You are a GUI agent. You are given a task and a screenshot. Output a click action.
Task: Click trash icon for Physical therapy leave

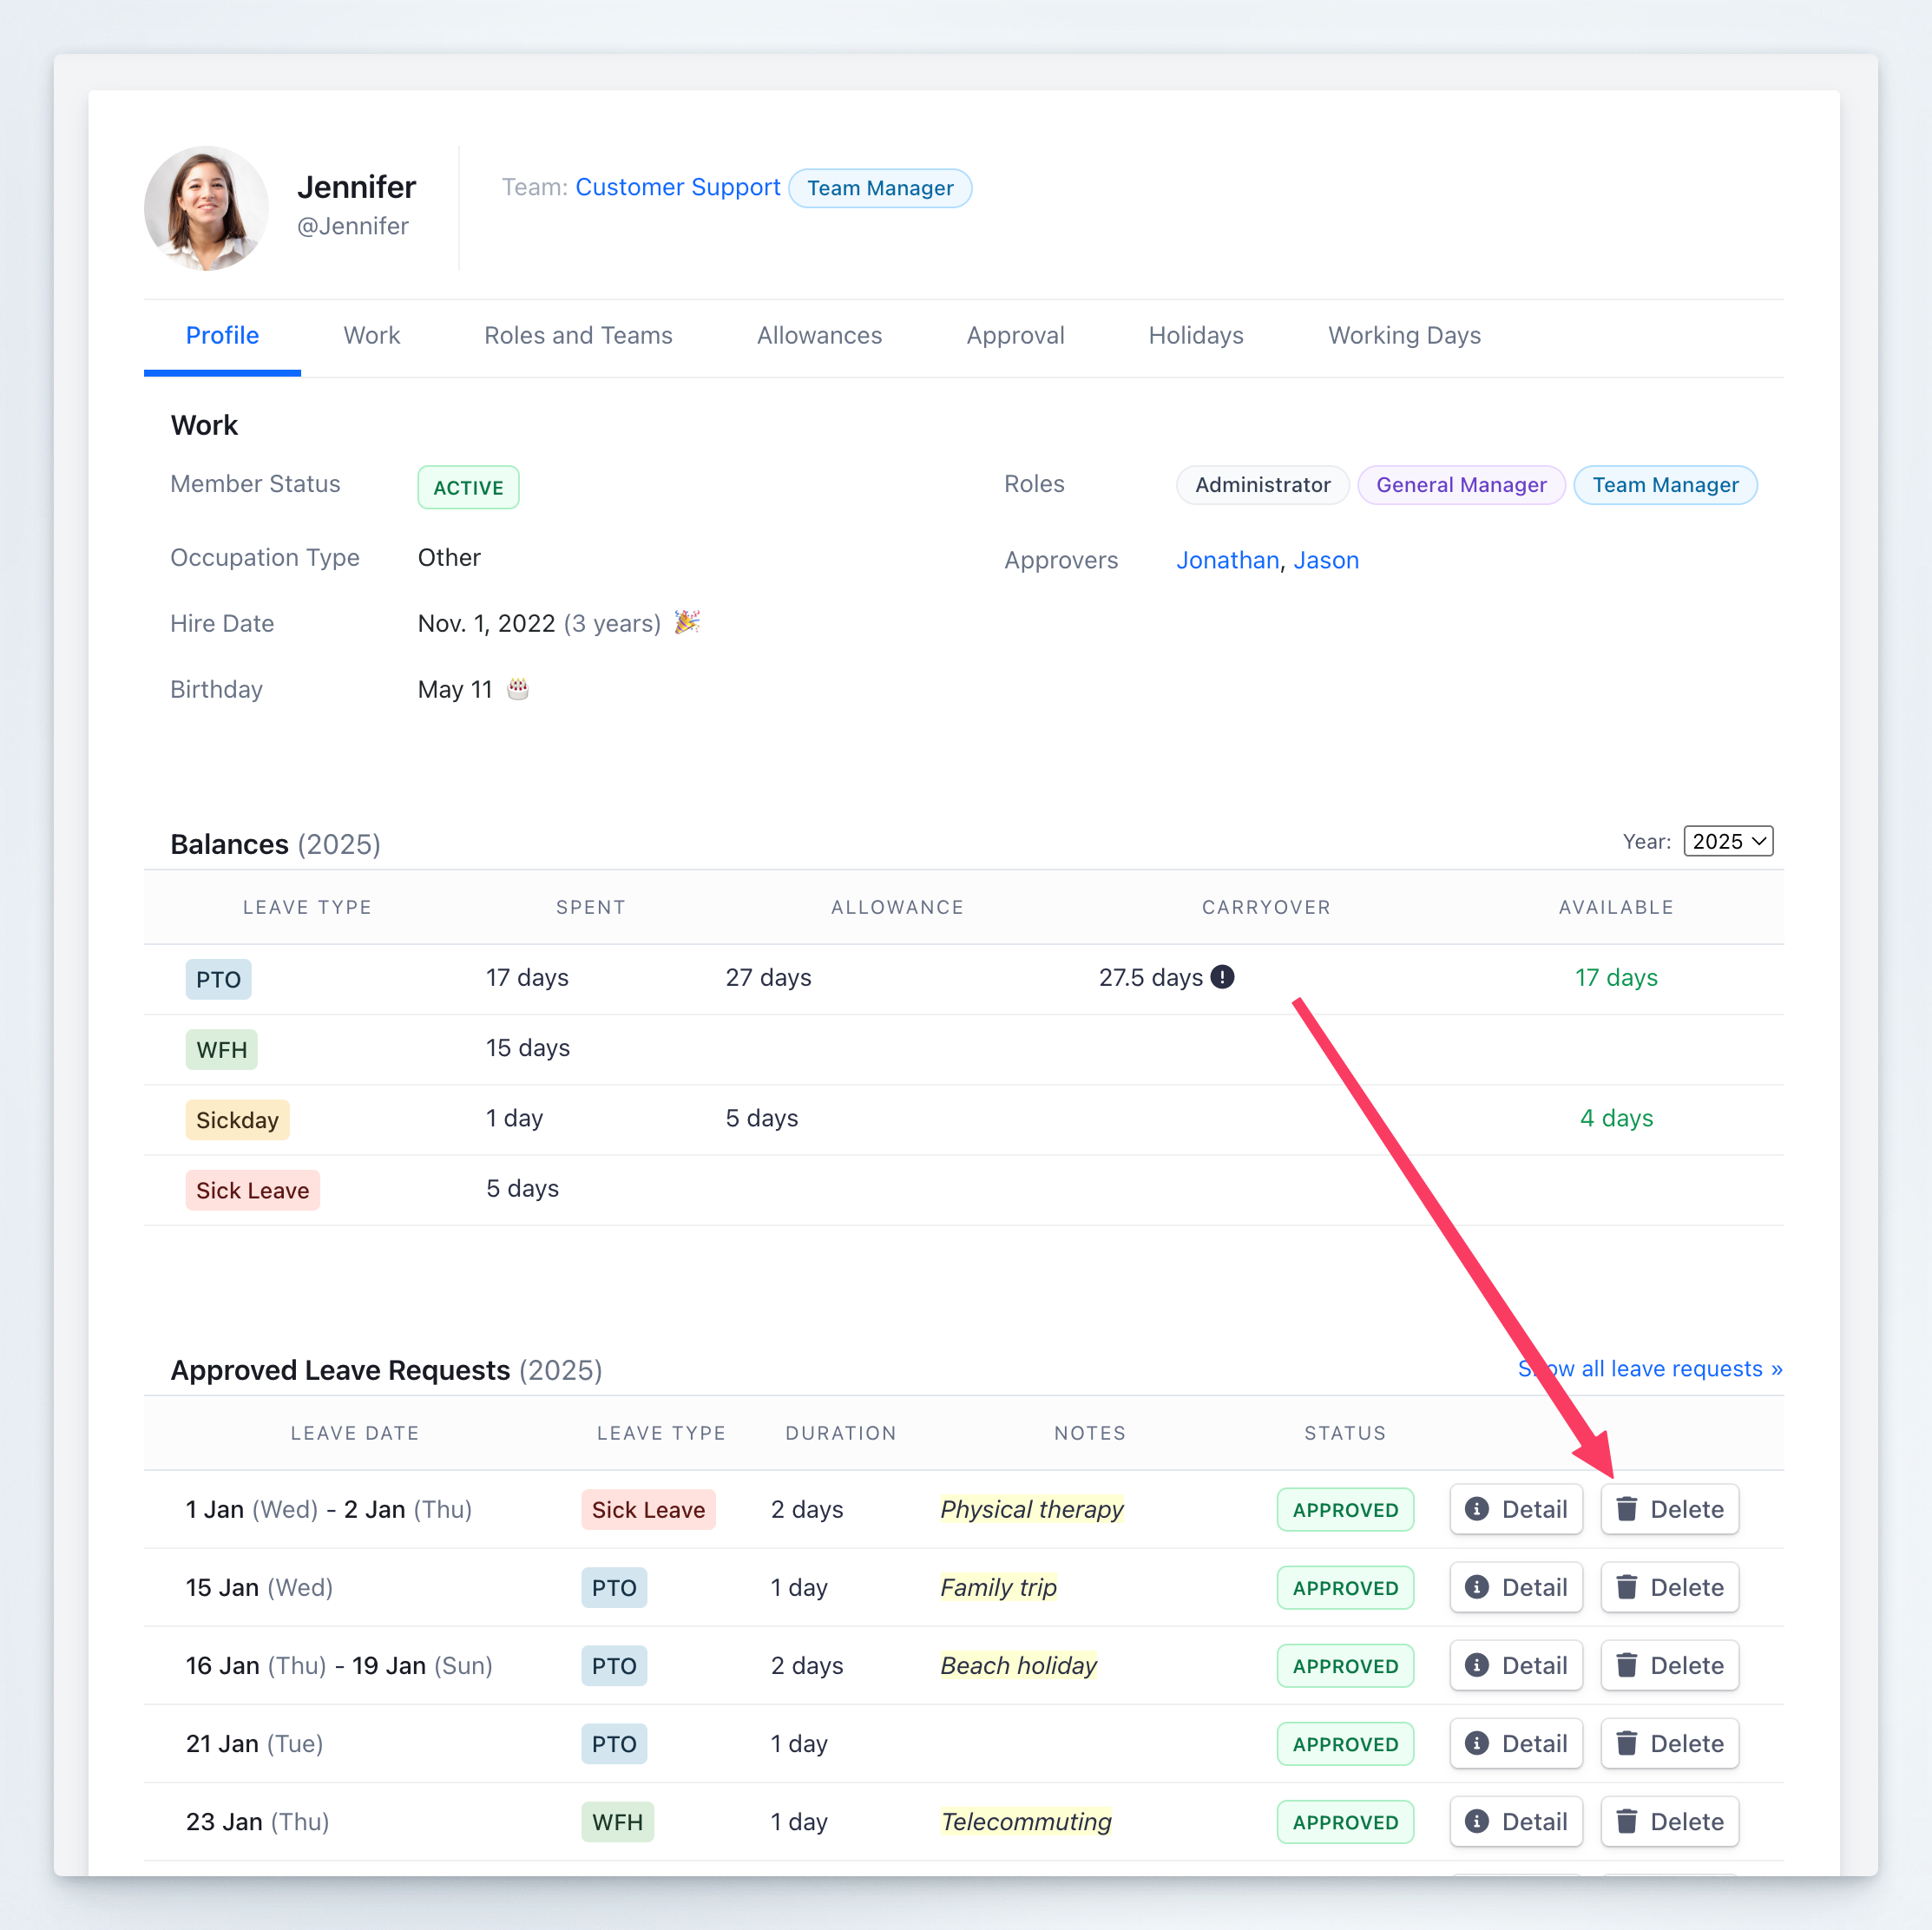[x=1627, y=1508]
